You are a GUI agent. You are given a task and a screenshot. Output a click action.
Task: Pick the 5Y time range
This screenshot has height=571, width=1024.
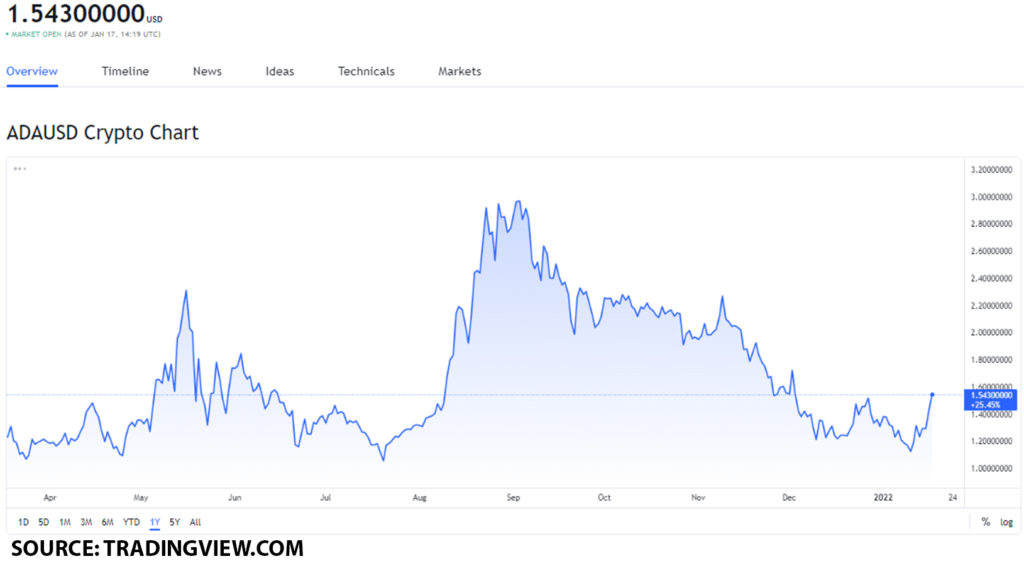click(174, 522)
